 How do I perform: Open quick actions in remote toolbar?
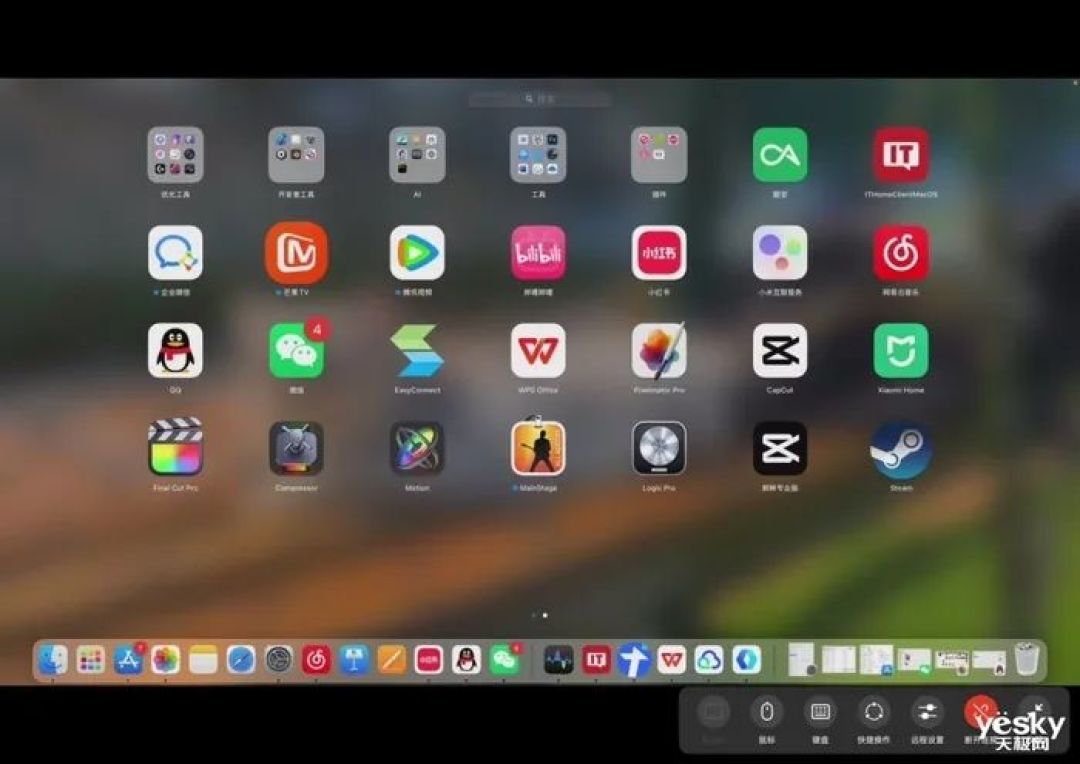coord(873,712)
